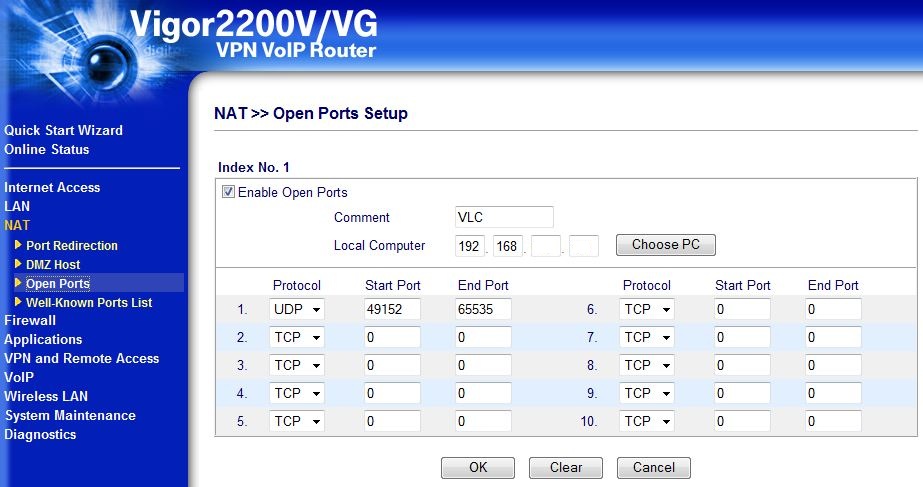Viewport: 923px width, 487px height.
Task: Click row 2 Start Port field
Action: [x=393, y=337]
